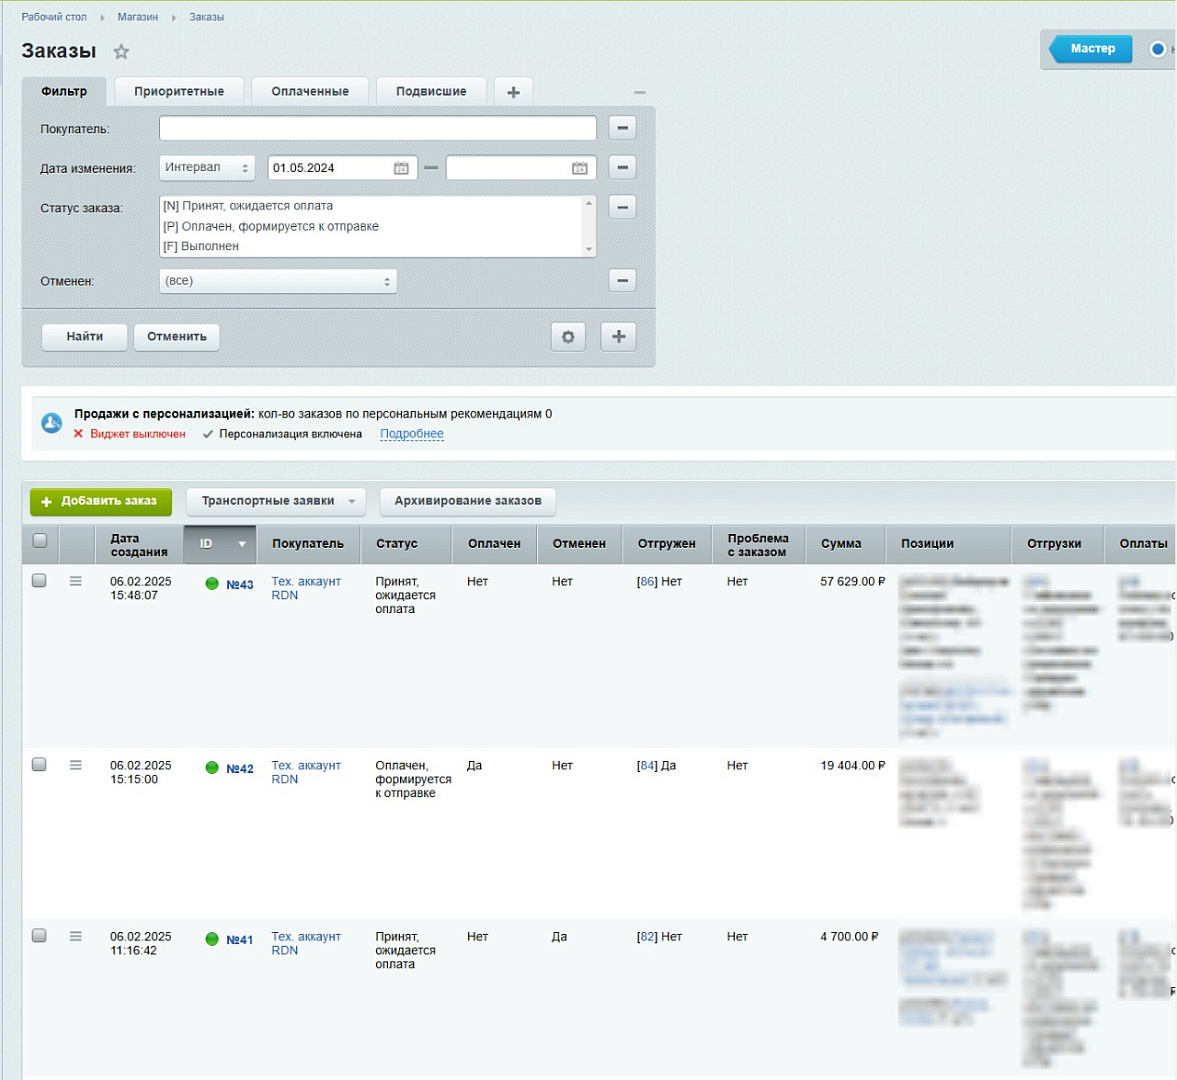
Task: Add a new filter tab plus
Action: pos(513,92)
